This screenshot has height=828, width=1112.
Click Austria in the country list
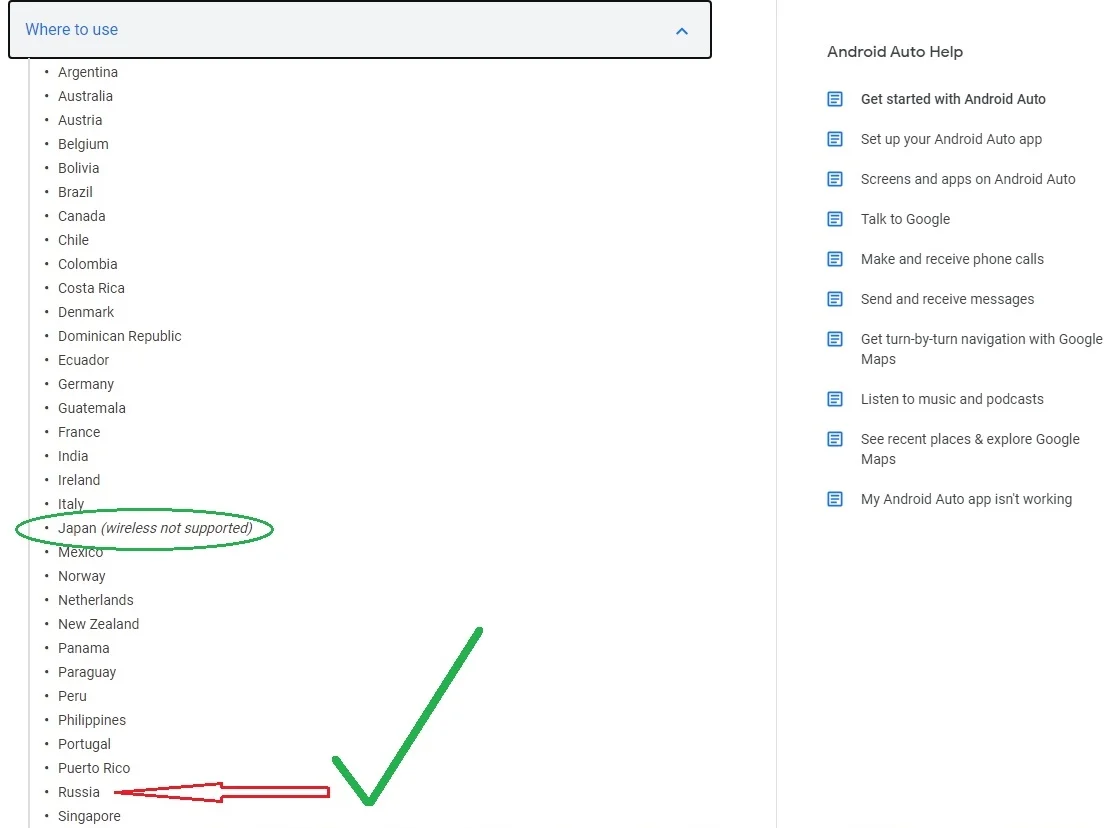click(x=80, y=121)
